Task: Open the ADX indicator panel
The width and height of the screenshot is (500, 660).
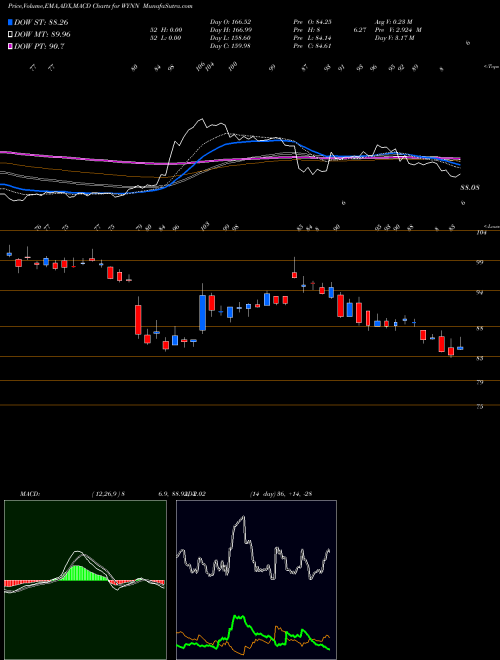Action: [x=256, y=580]
